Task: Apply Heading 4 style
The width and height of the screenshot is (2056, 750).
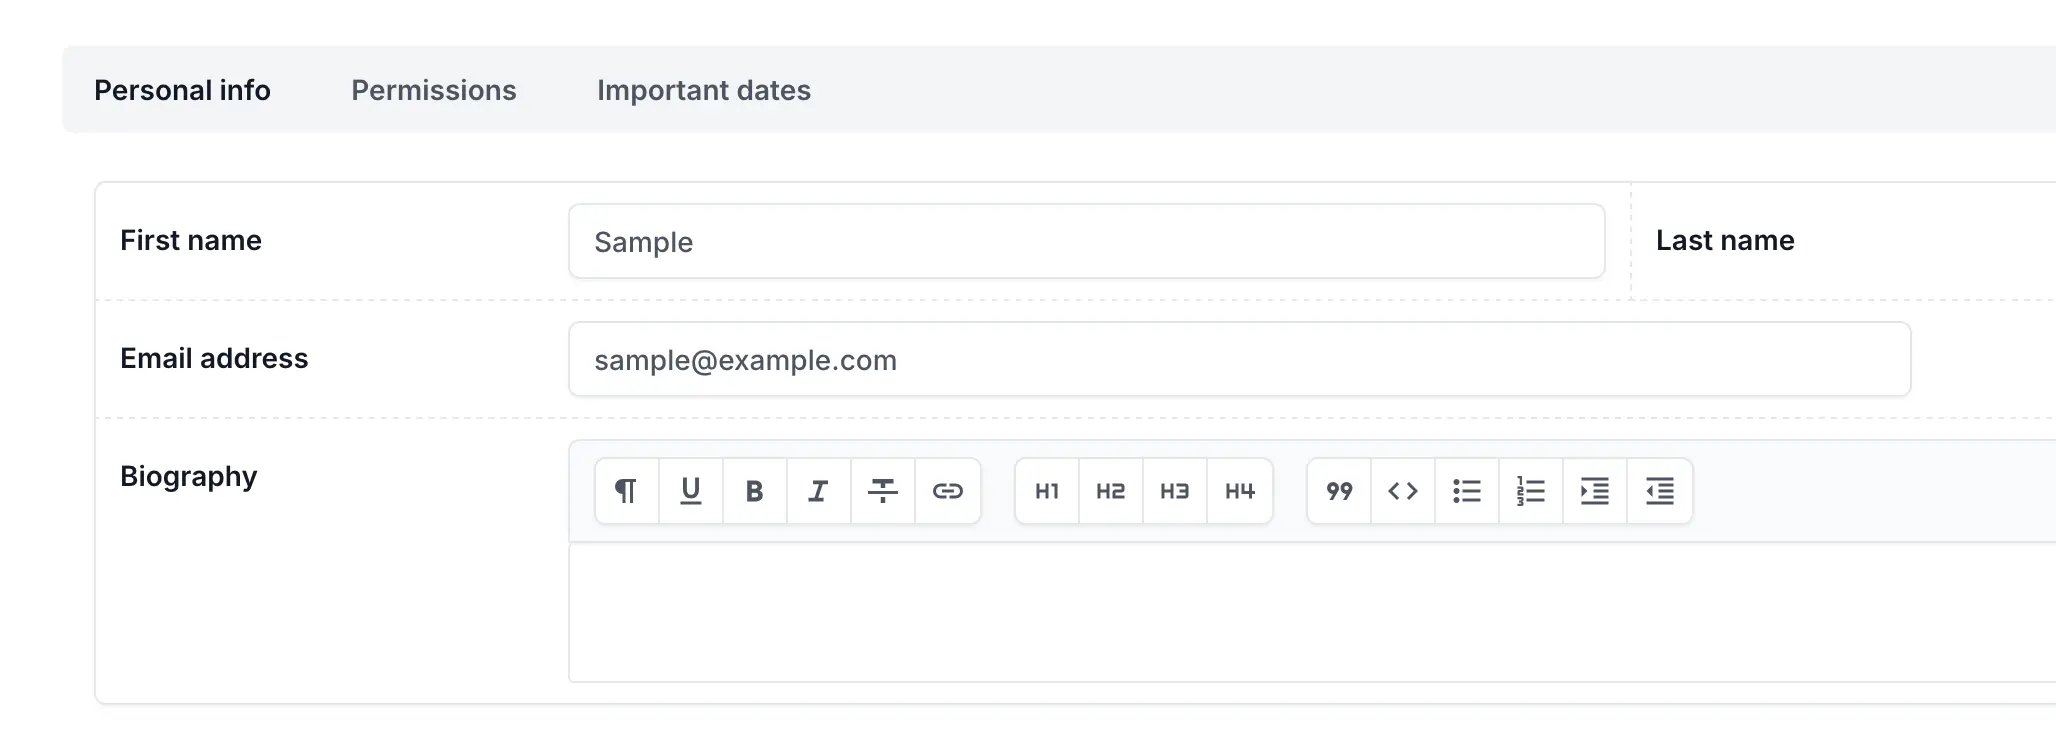Action: 1240,491
